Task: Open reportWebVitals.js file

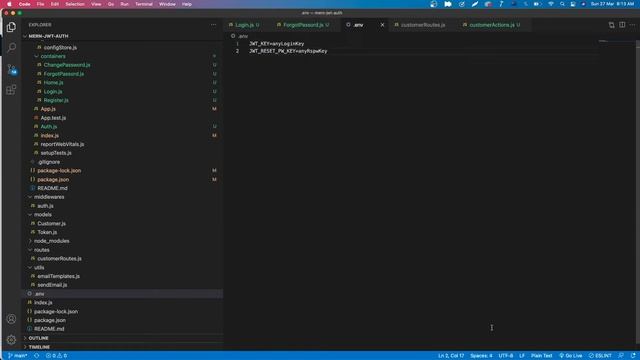Action: tap(62, 144)
